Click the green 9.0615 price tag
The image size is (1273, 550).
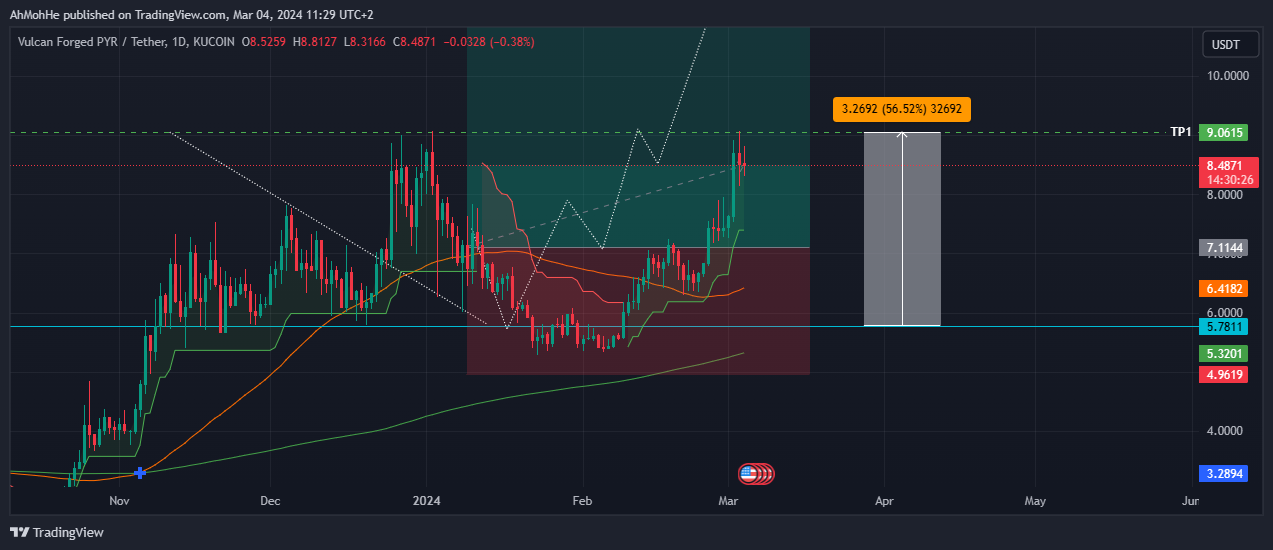point(1224,132)
